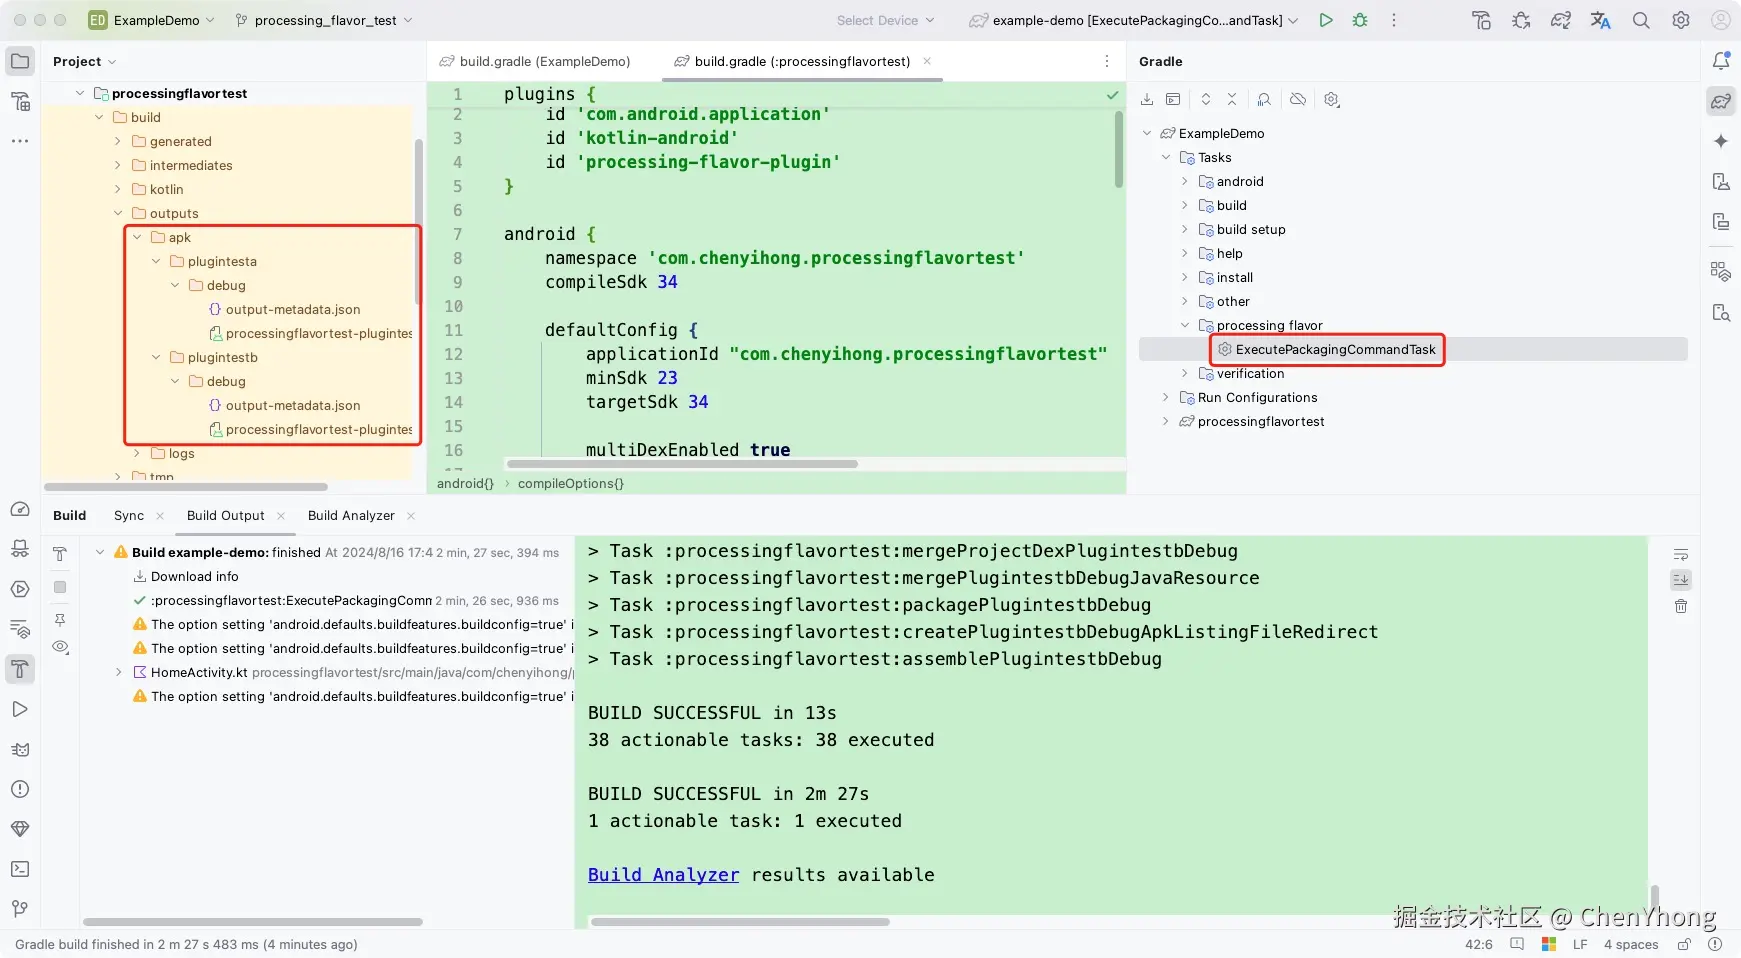Collapse the processing flavor task group
The image size is (1741, 958).
coord(1185,325)
